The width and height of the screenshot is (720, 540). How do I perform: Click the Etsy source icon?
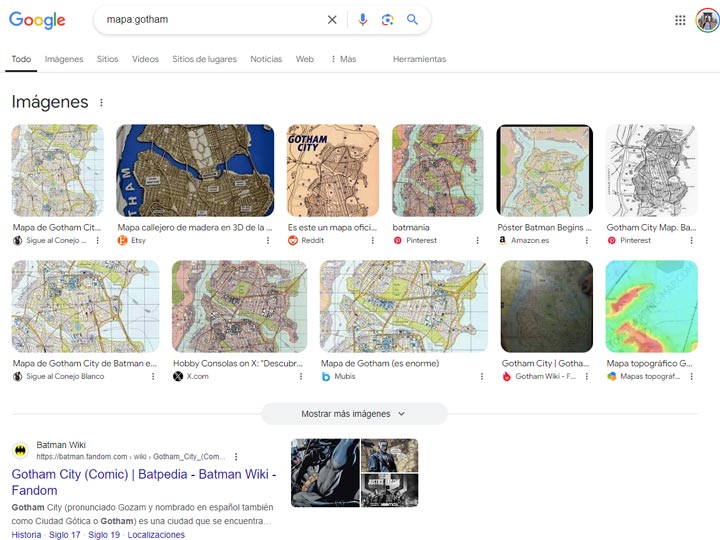coord(123,240)
